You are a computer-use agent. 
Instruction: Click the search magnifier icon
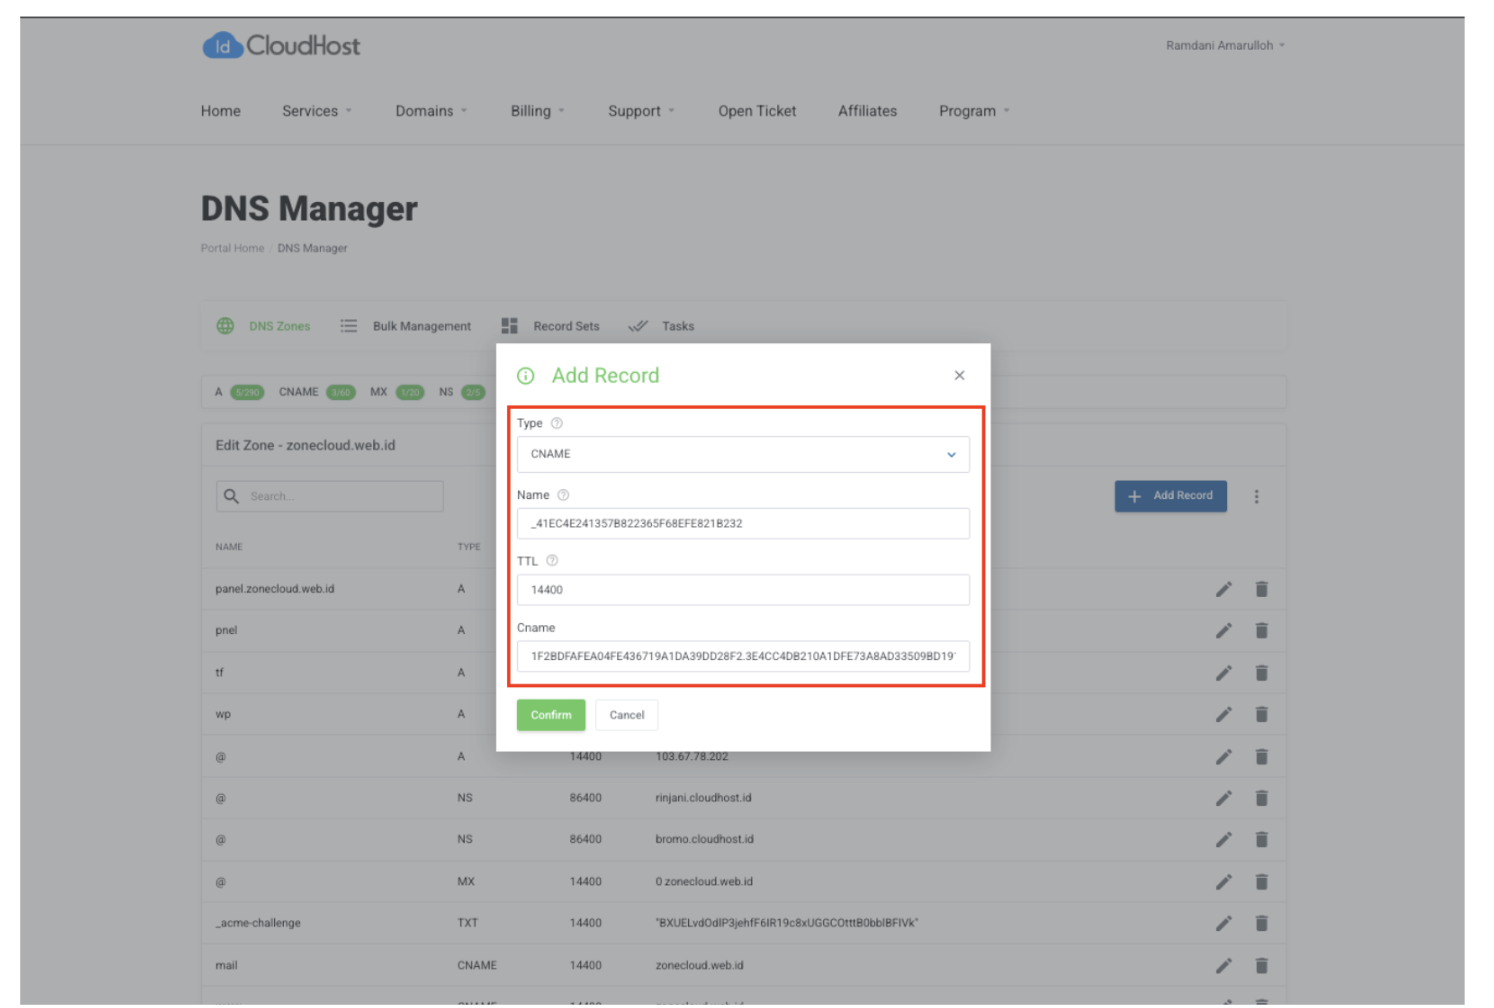(231, 496)
